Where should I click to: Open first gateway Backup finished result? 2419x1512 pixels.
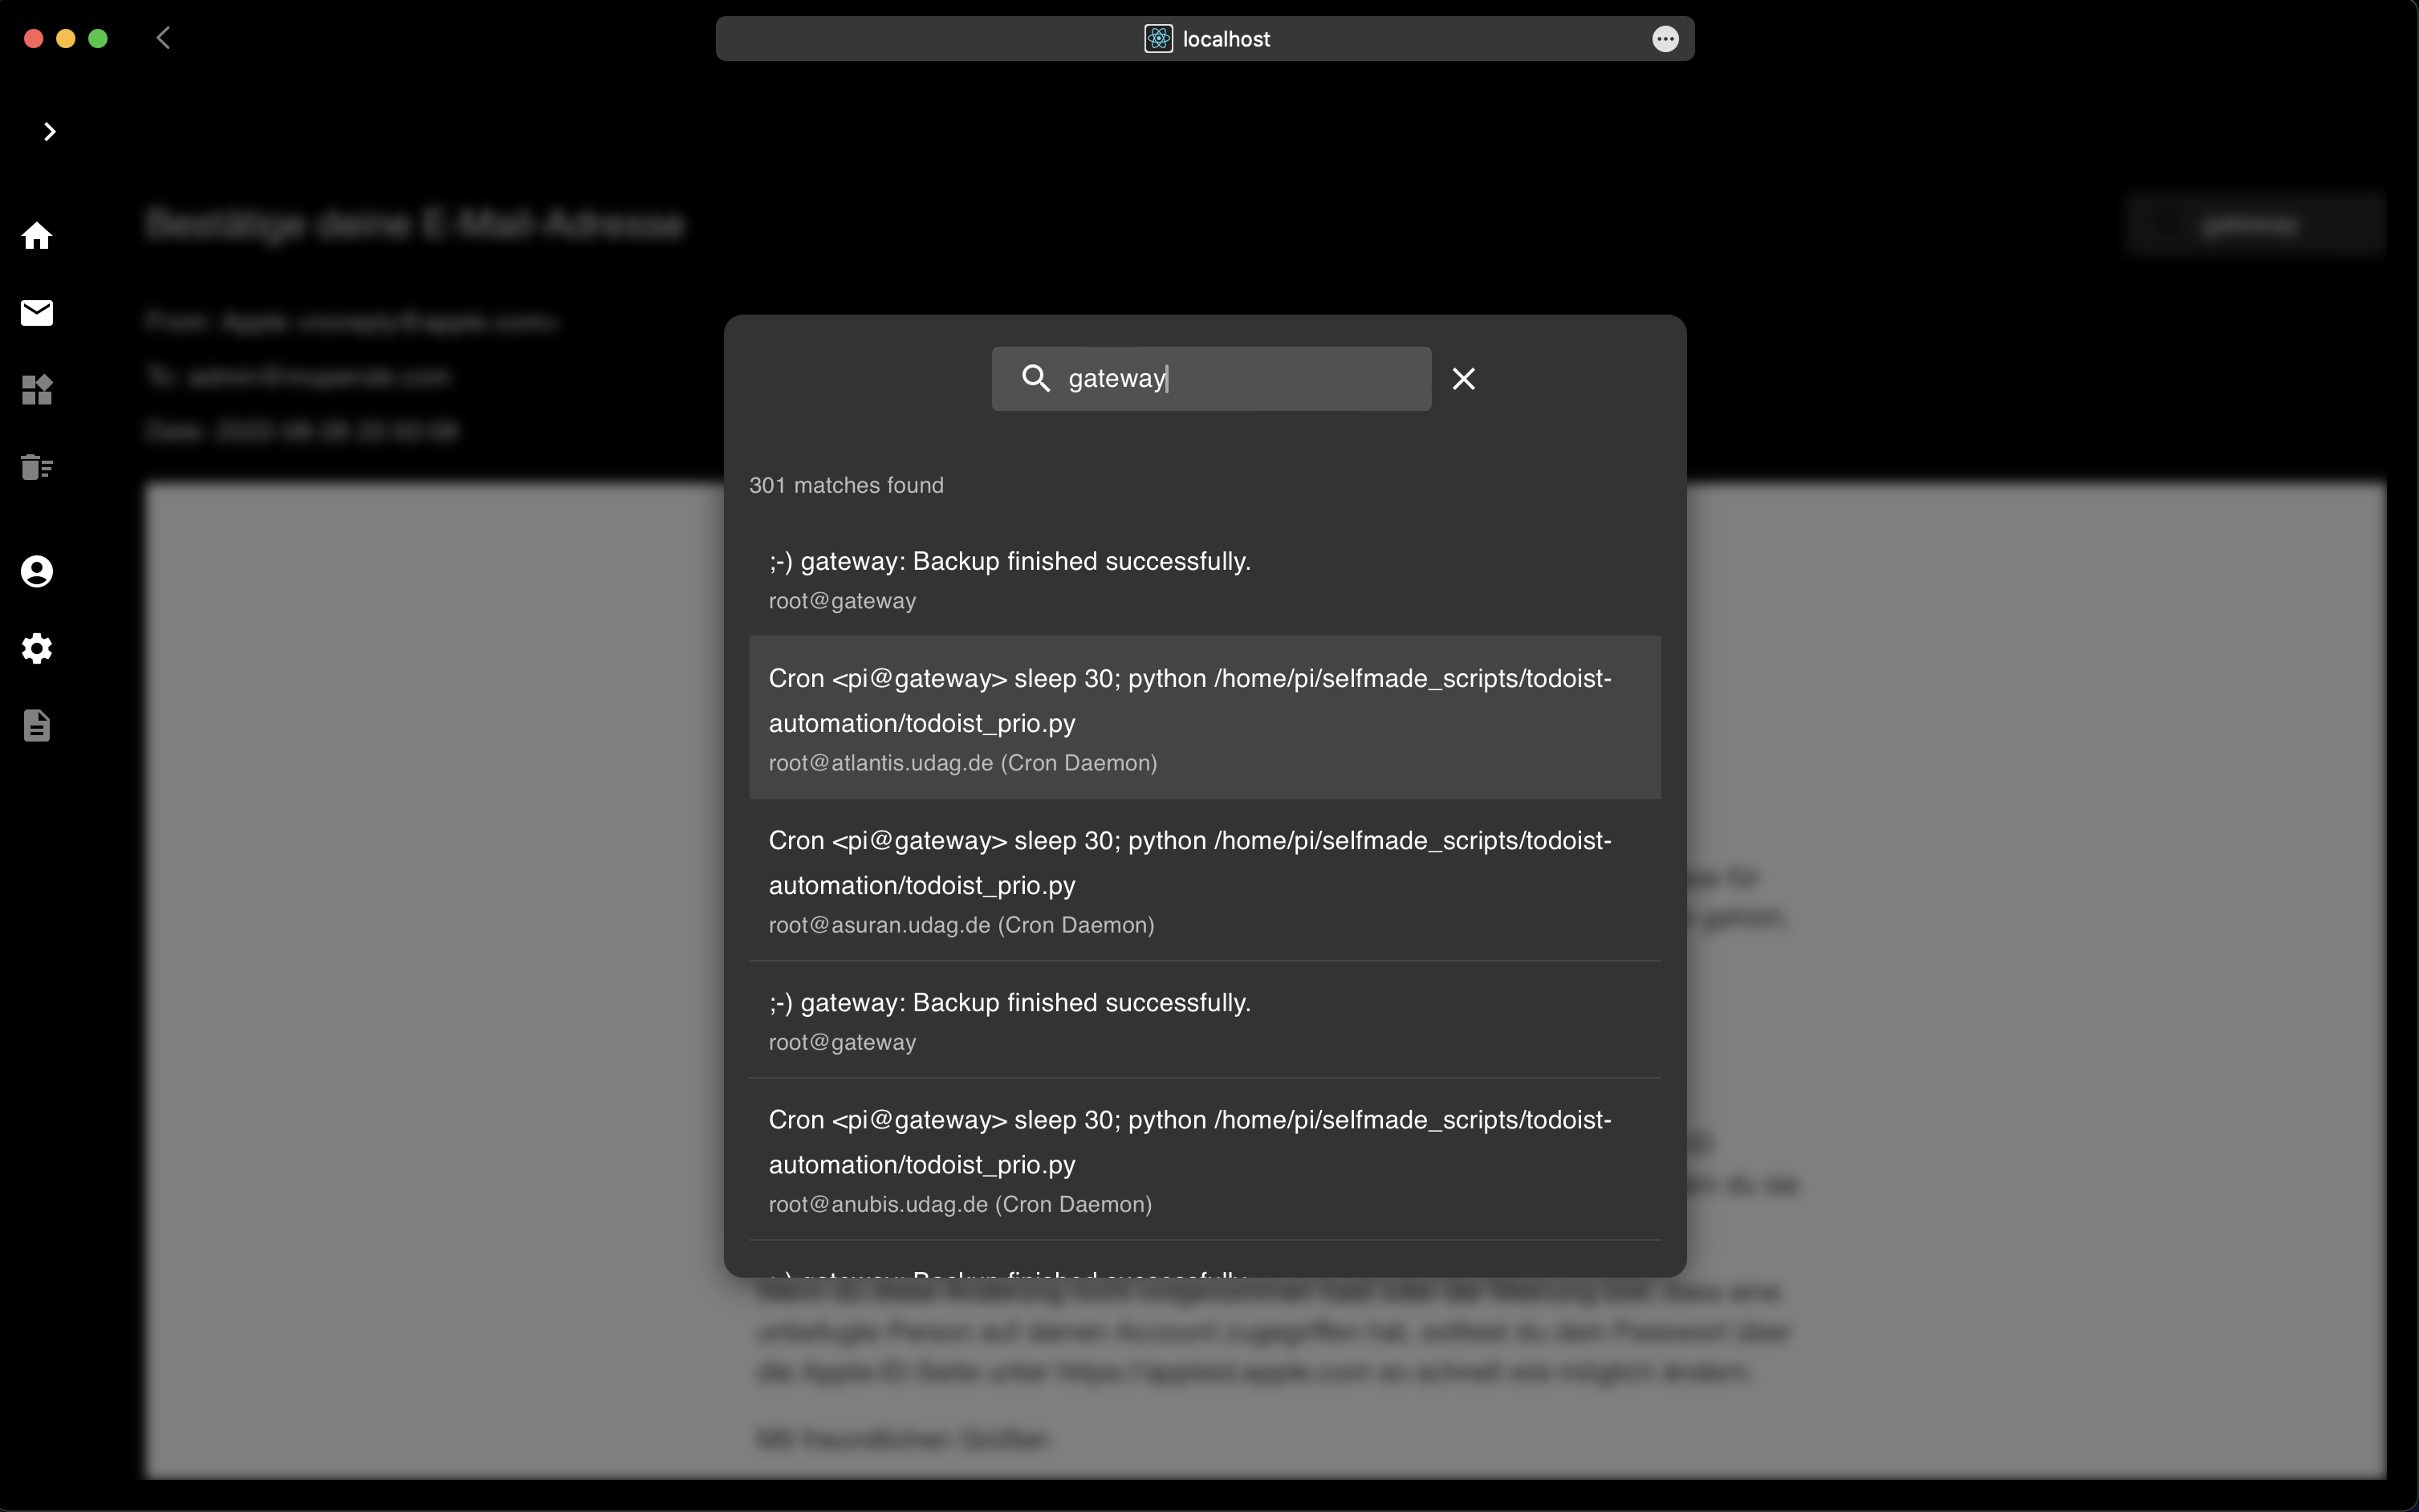click(x=1205, y=578)
